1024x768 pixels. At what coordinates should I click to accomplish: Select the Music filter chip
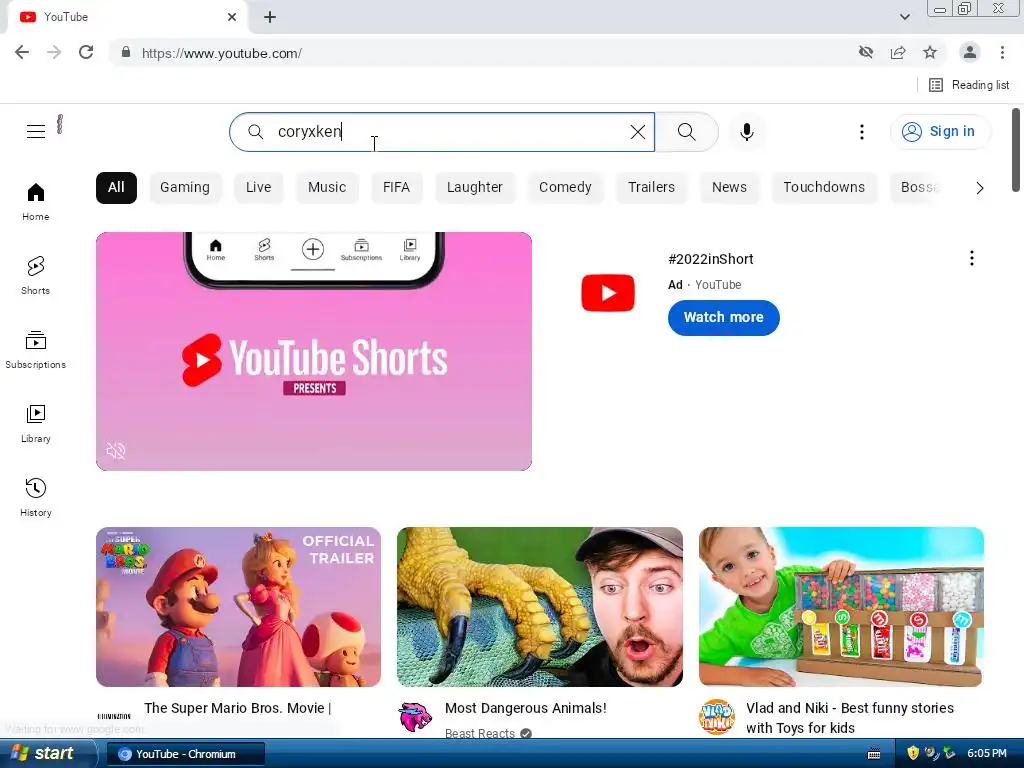point(327,187)
